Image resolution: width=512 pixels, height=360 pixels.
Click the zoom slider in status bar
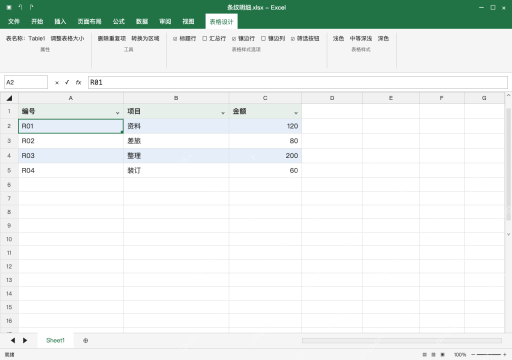point(489,355)
